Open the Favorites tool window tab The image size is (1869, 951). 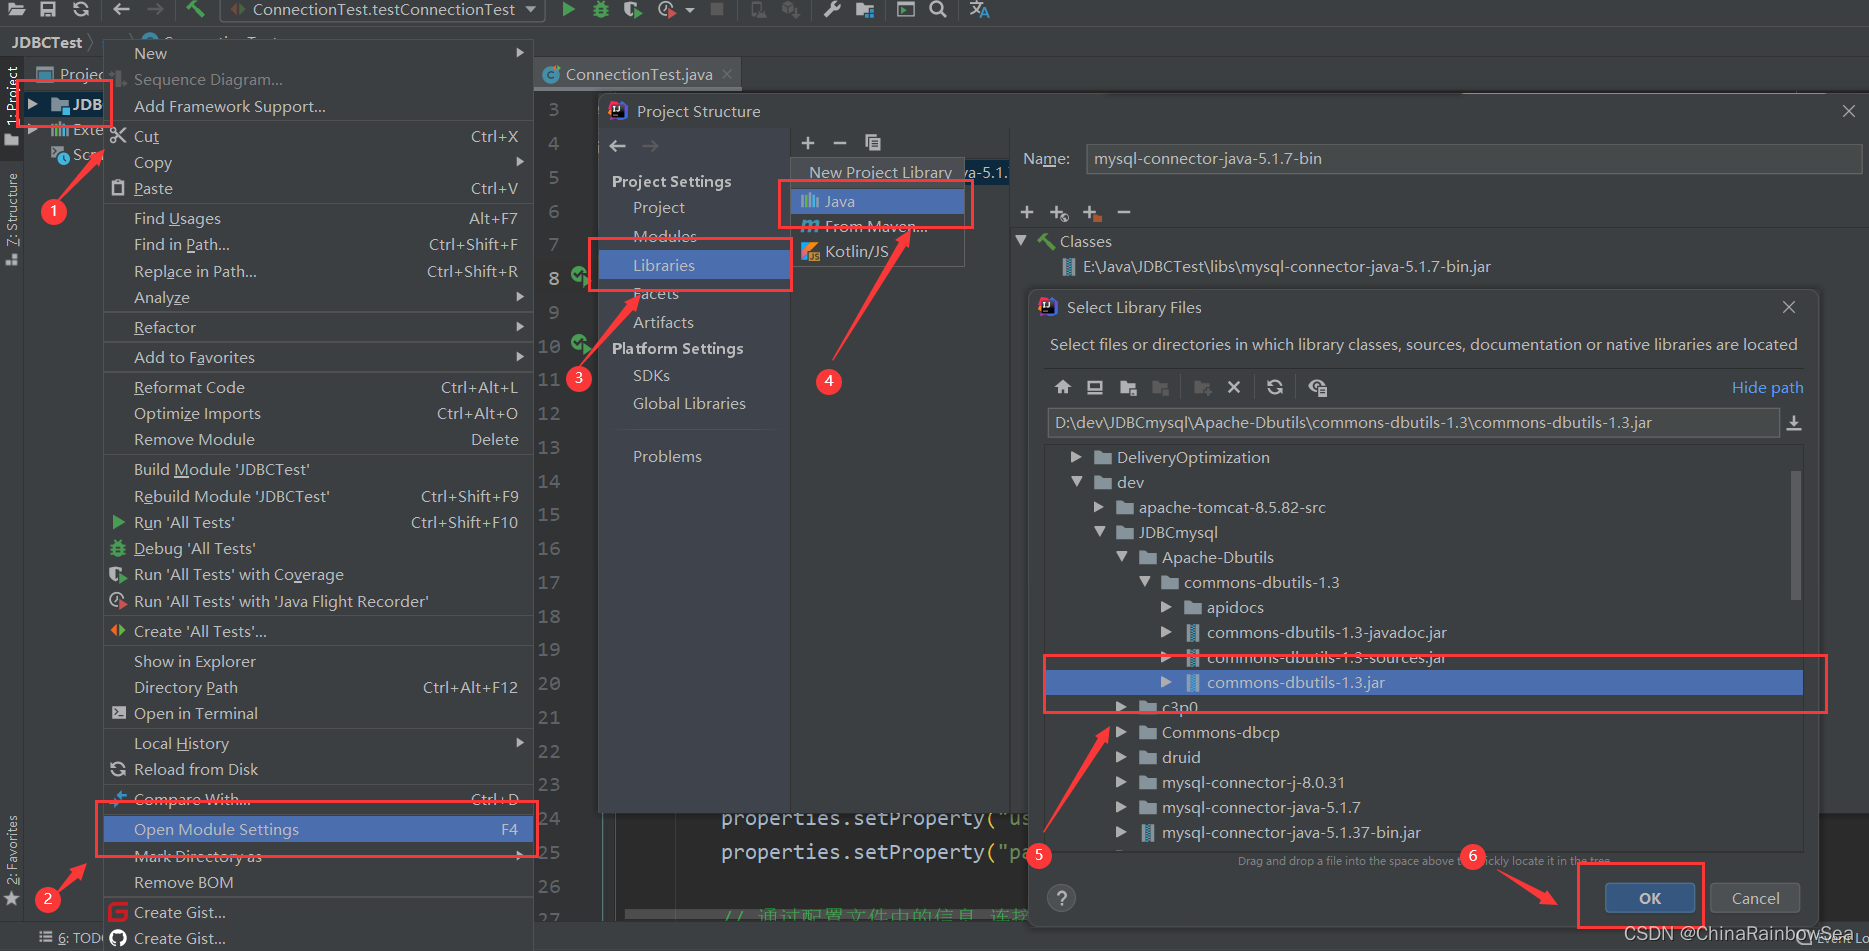click(x=12, y=860)
